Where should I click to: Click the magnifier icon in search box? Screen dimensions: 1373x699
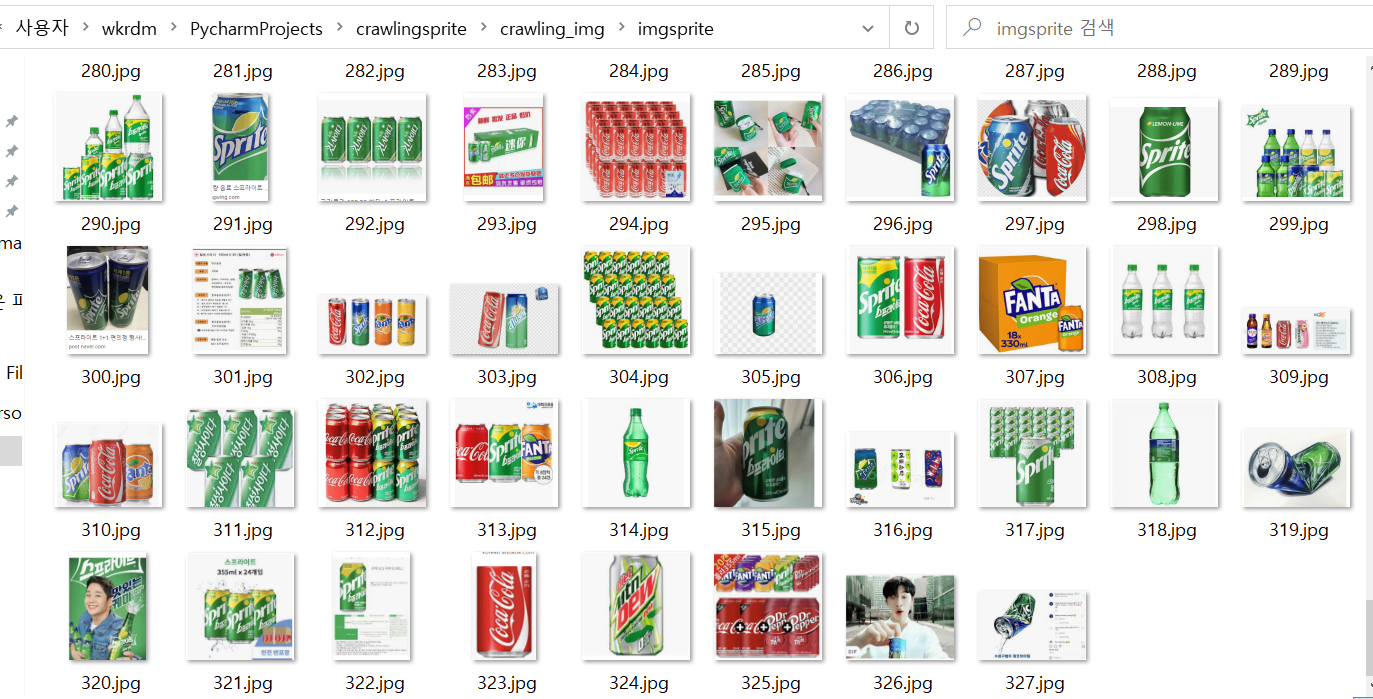(x=971, y=28)
